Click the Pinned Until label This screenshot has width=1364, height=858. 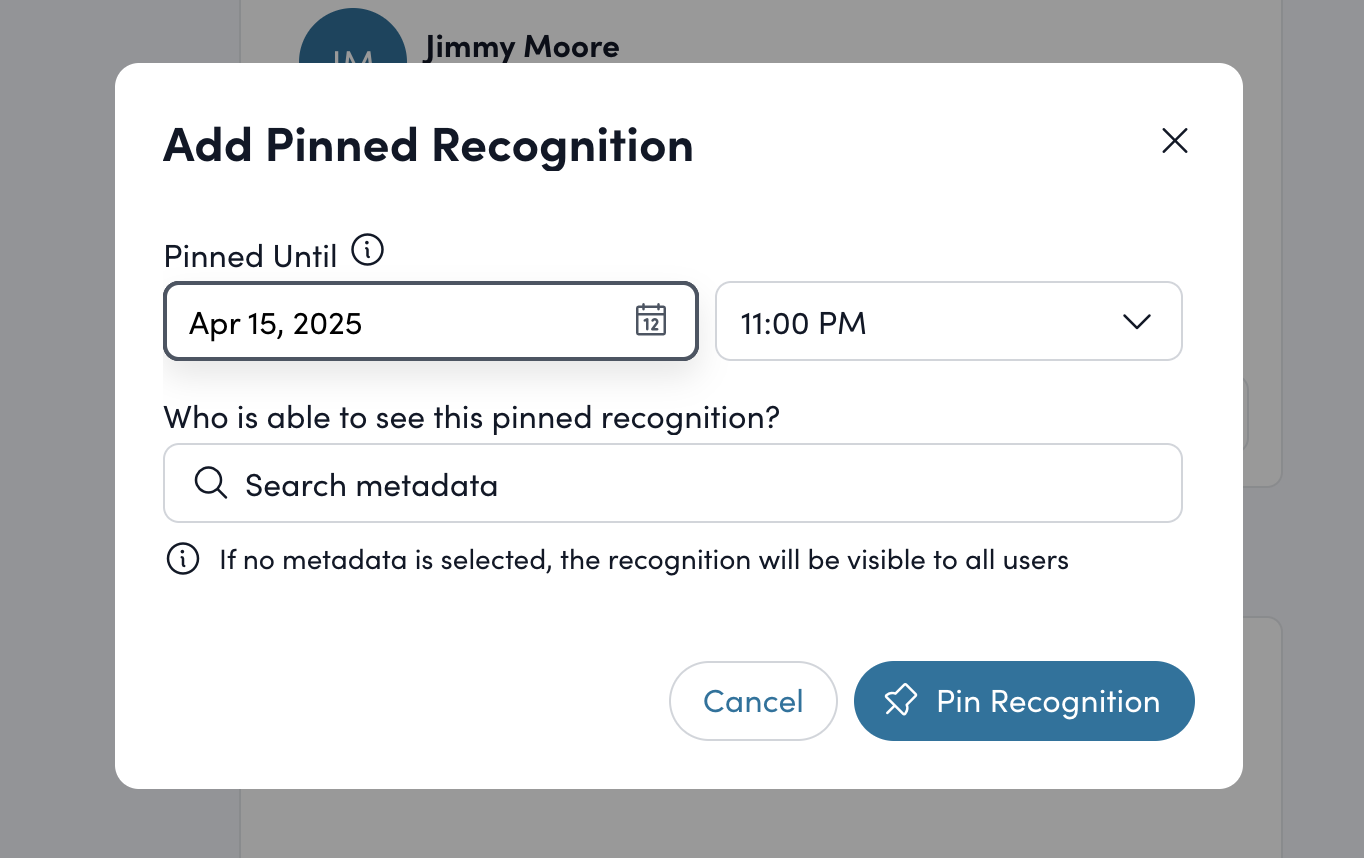250,256
